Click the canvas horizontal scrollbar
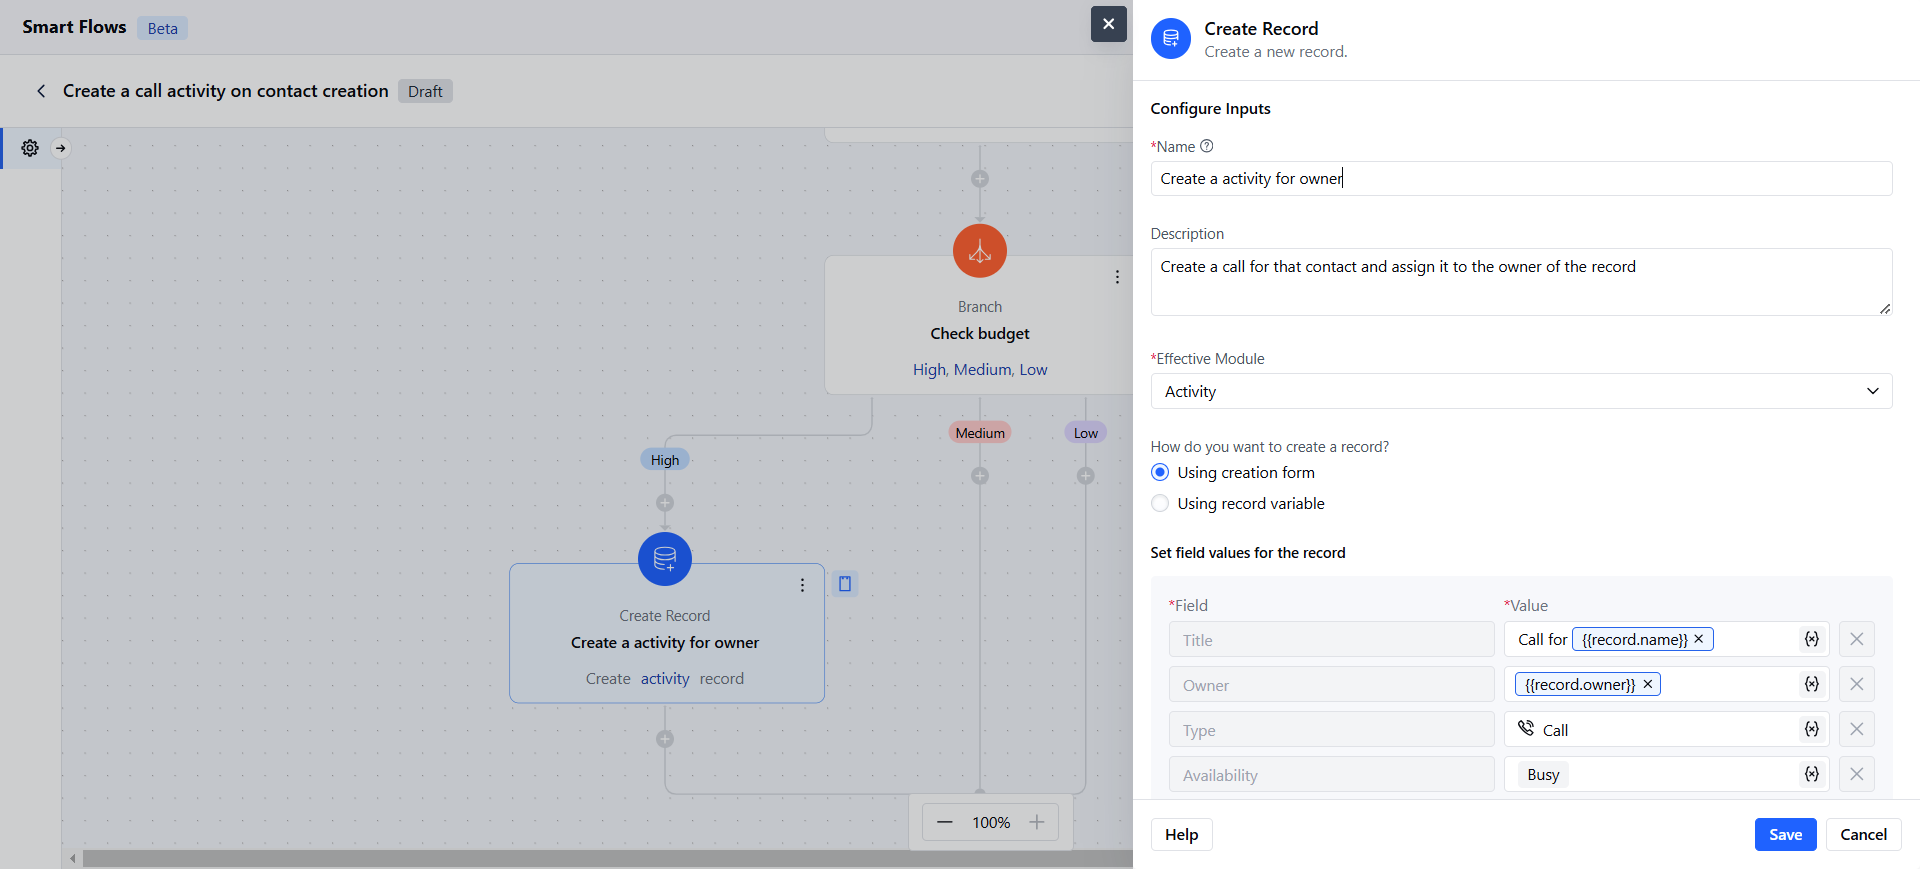The image size is (1920, 869). pos(608,858)
